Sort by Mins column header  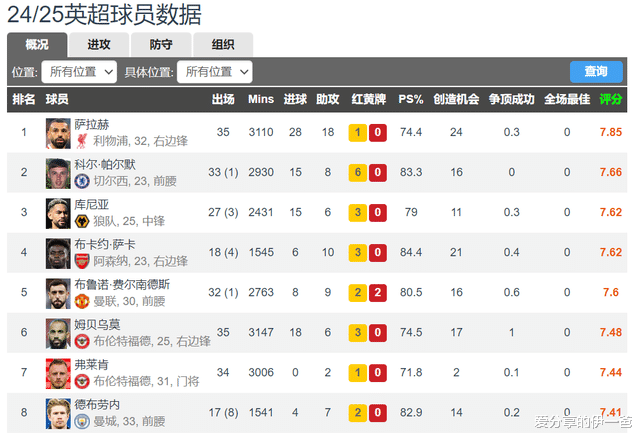261,99
